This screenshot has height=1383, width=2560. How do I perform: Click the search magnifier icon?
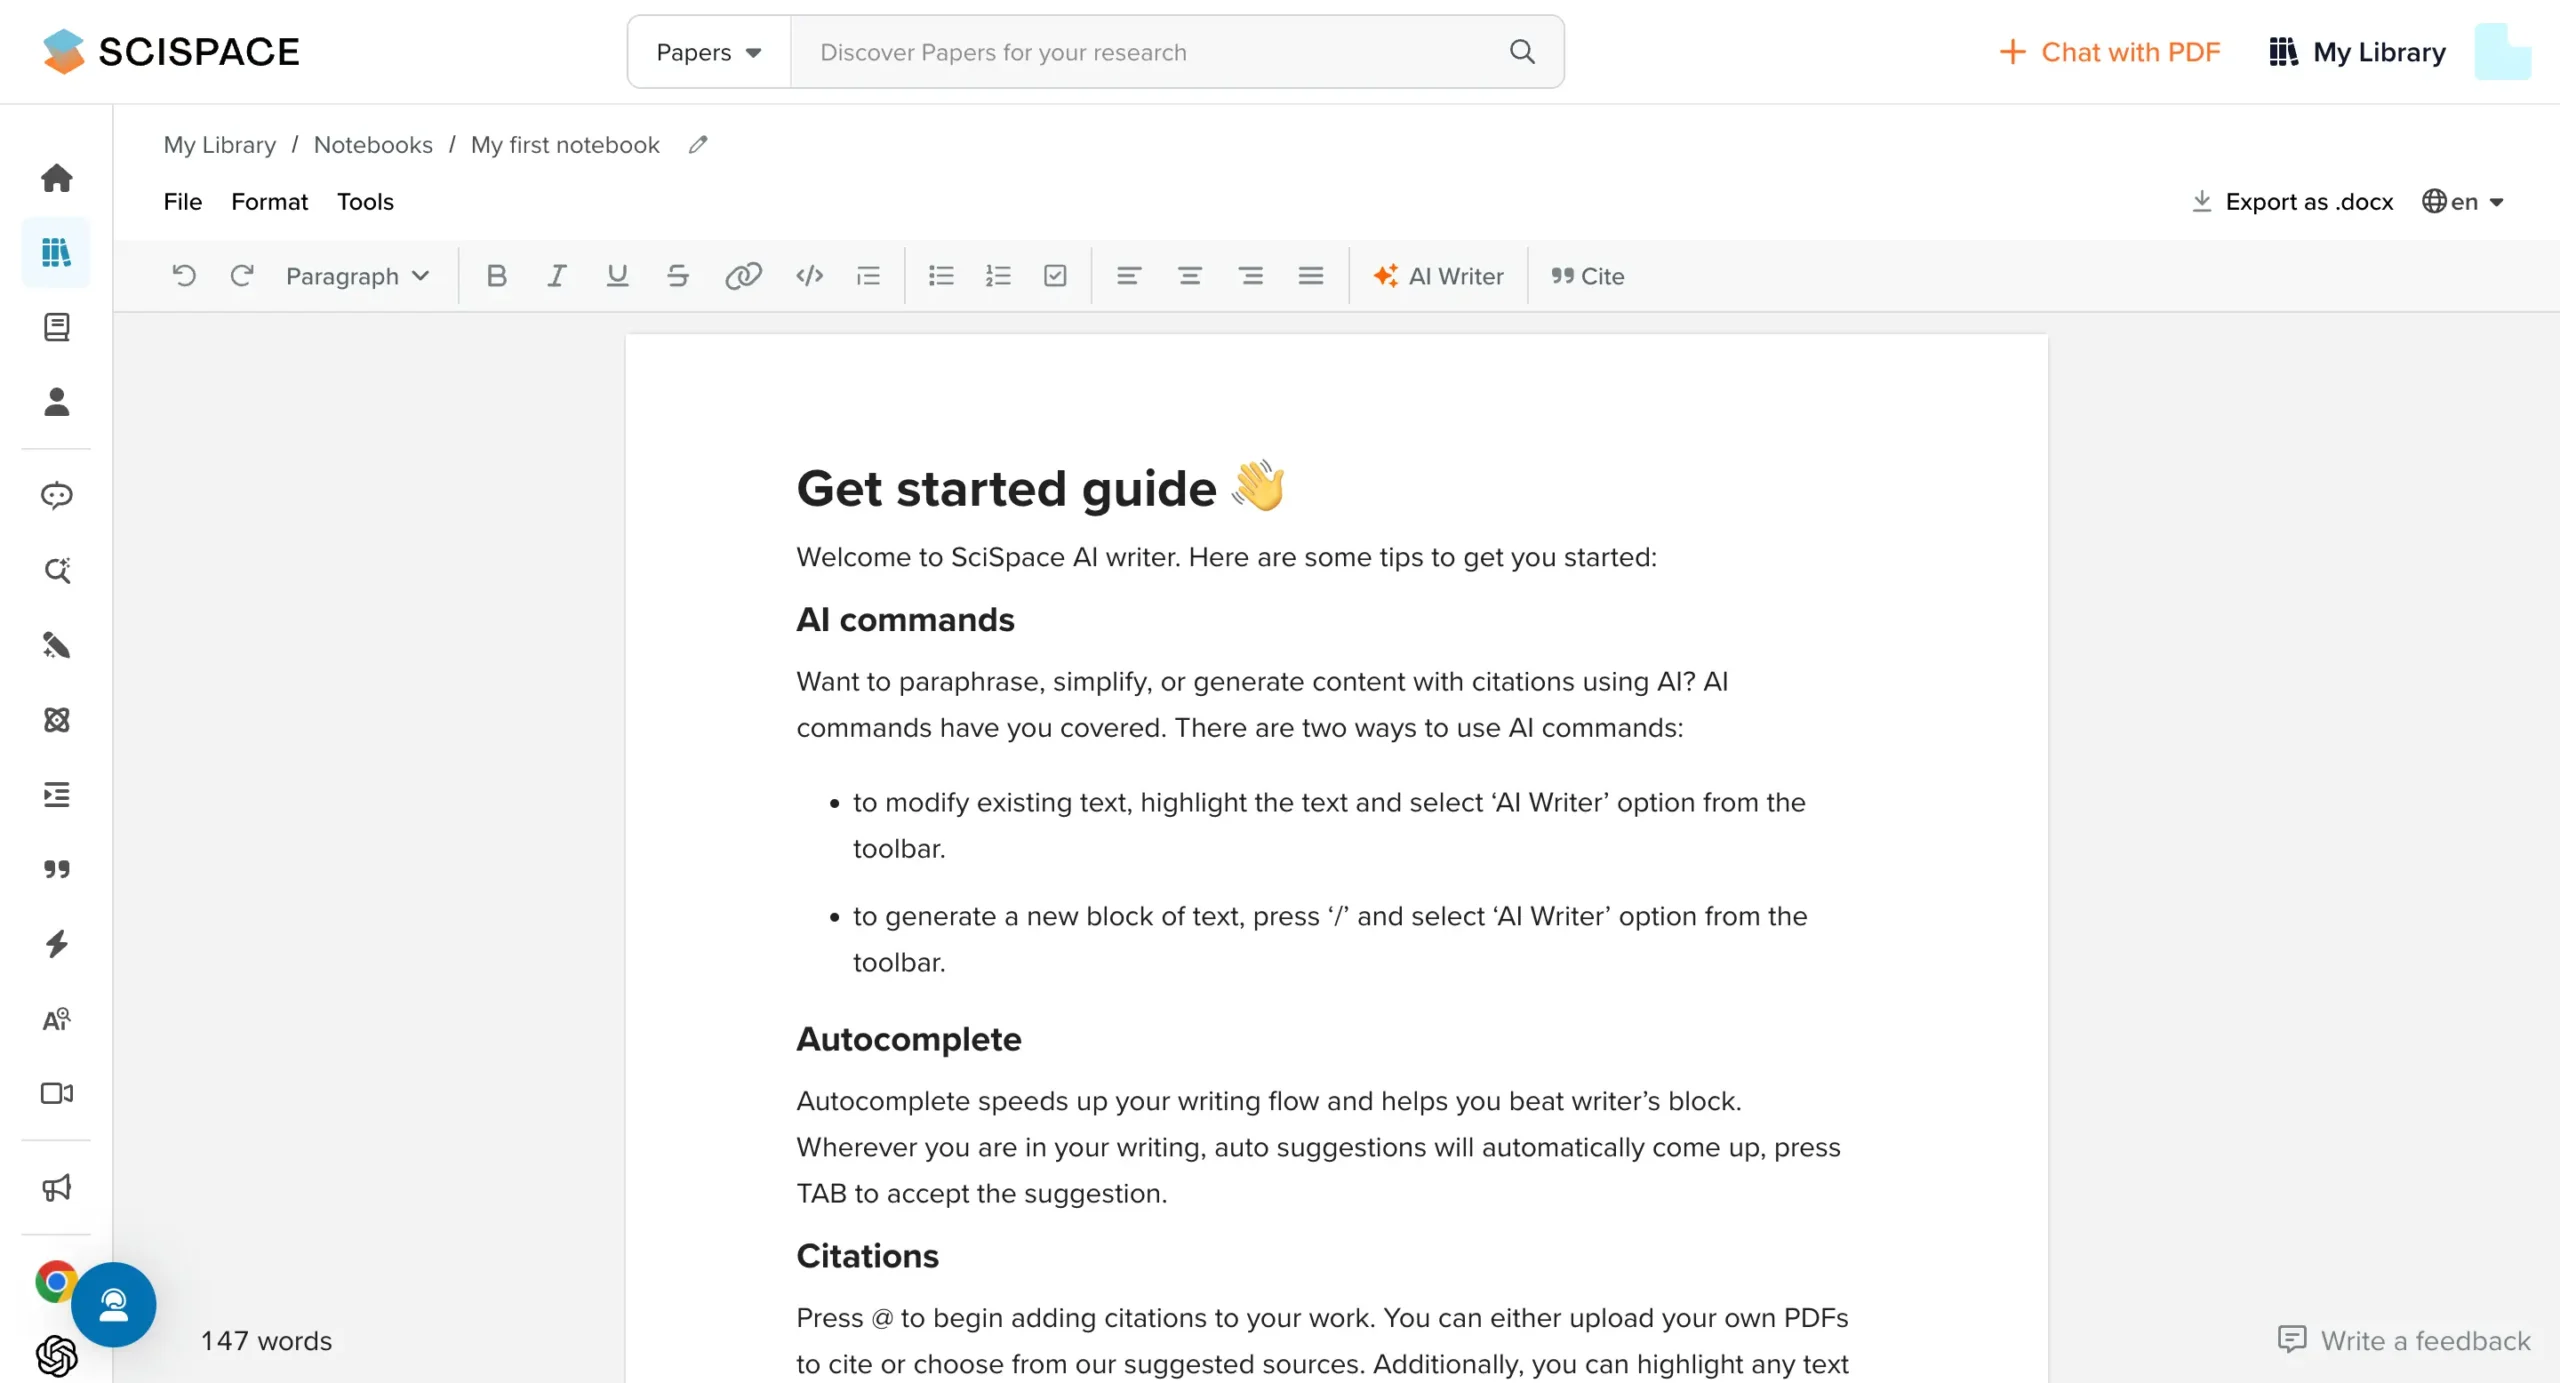point(1522,51)
